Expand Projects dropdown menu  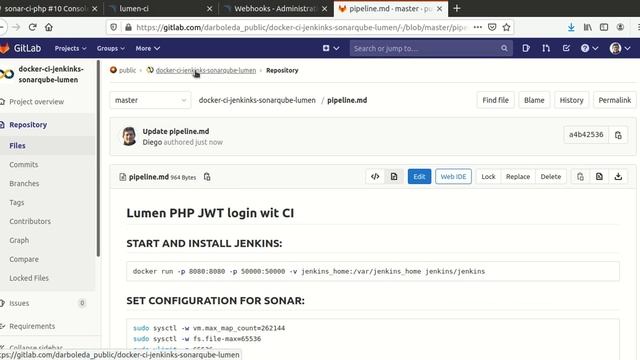70,48
